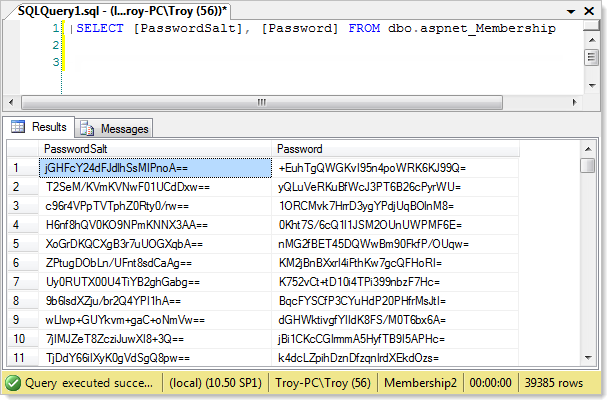The height and width of the screenshot is (405, 612).
Task: Click the query success checkmark icon
Action: [13, 383]
